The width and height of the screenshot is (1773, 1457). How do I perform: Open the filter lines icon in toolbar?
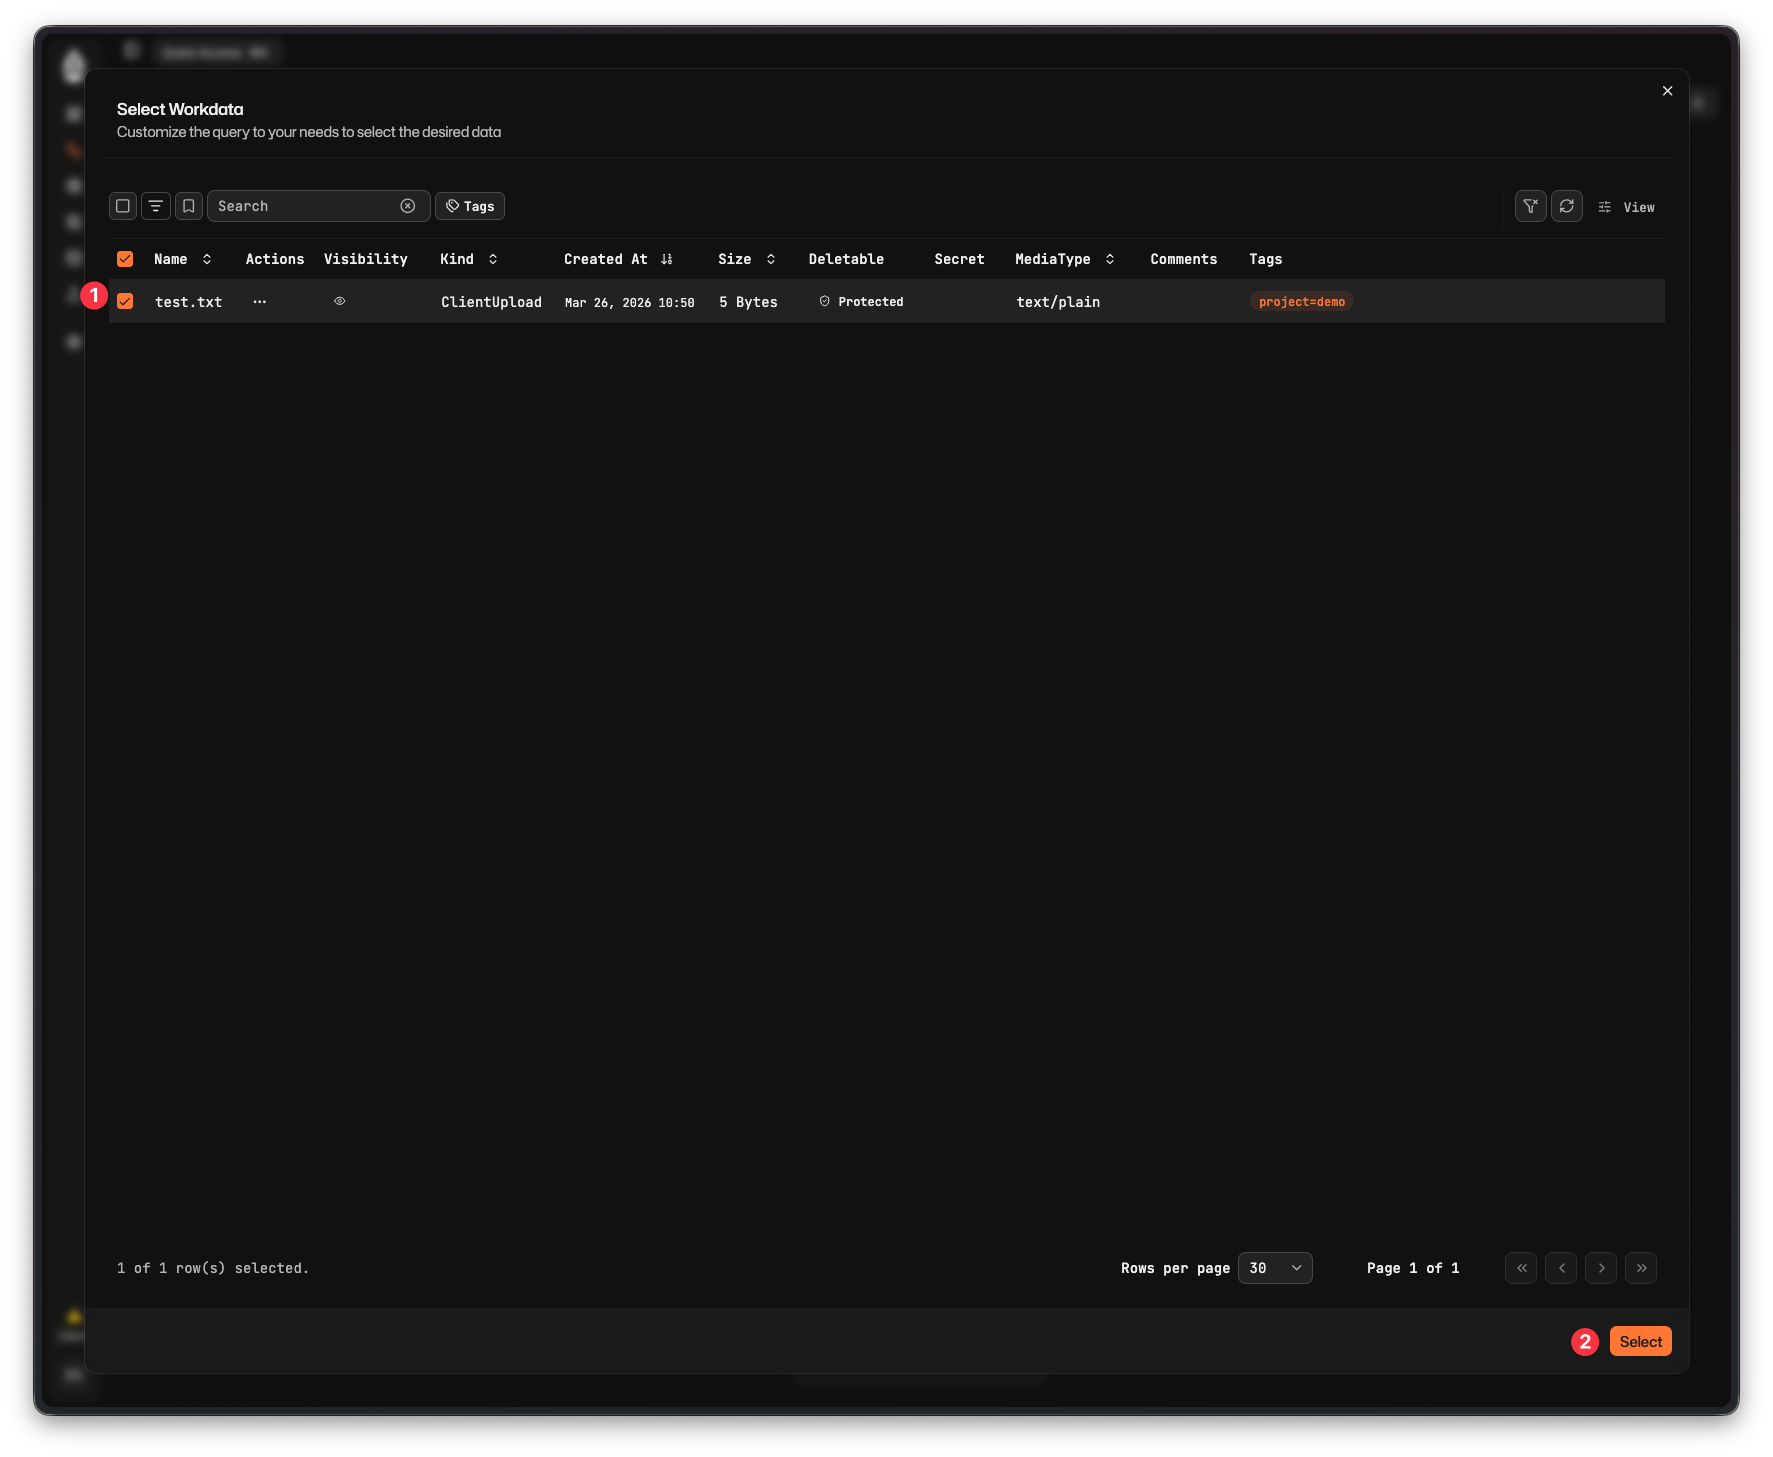156,206
